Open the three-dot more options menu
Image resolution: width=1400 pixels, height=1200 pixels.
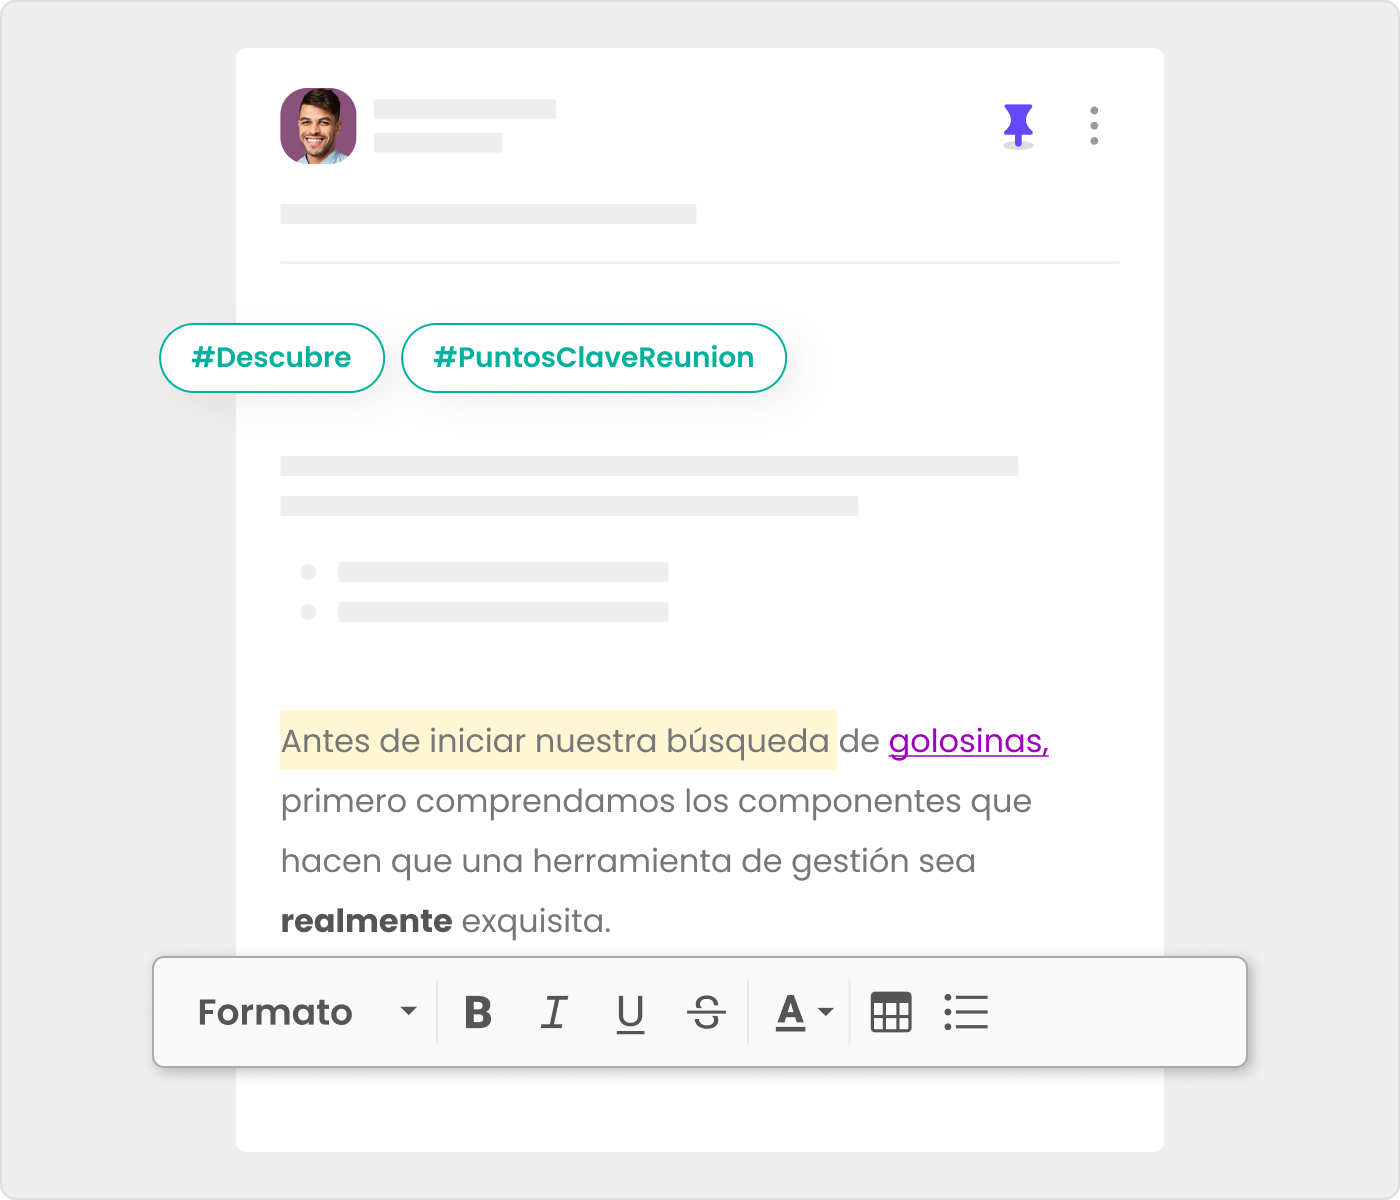coord(1094,126)
